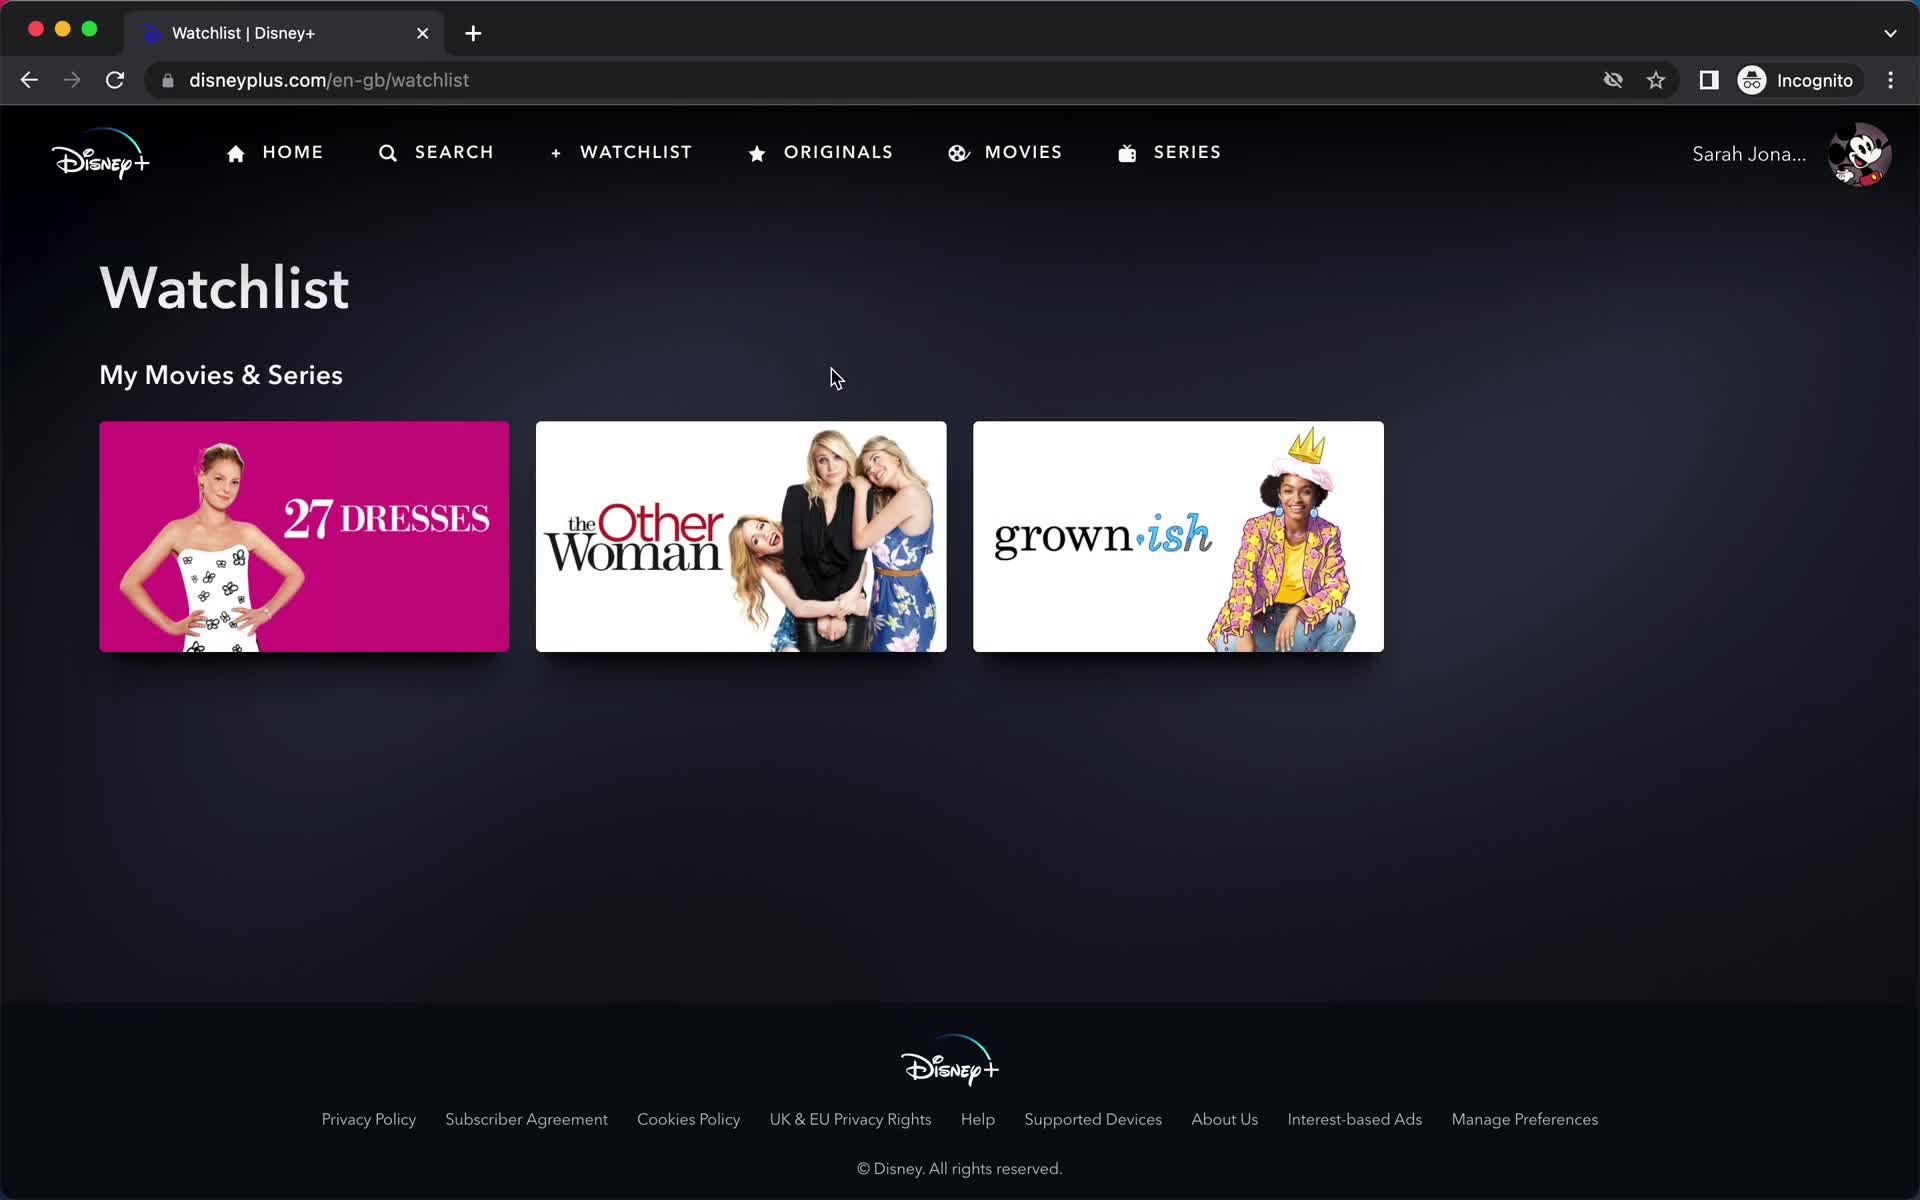Open the Supported Devices link
1920x1200 pixels.
(x=1093, y=1119)
